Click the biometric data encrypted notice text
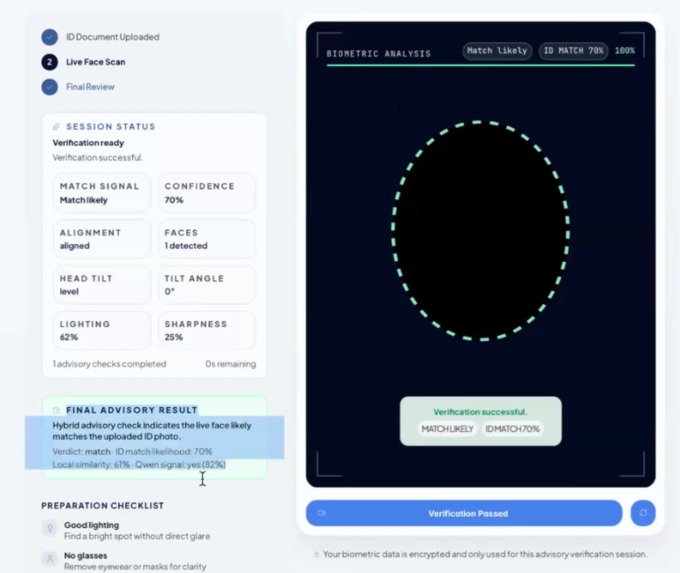The height and width of the screenshot is (573, 680). pos(485,554)
